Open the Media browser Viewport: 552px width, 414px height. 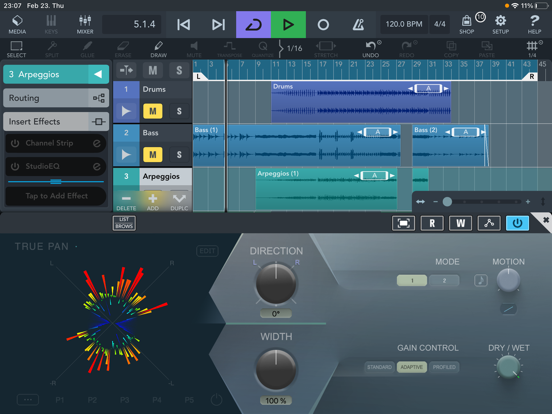pos(17,24)
